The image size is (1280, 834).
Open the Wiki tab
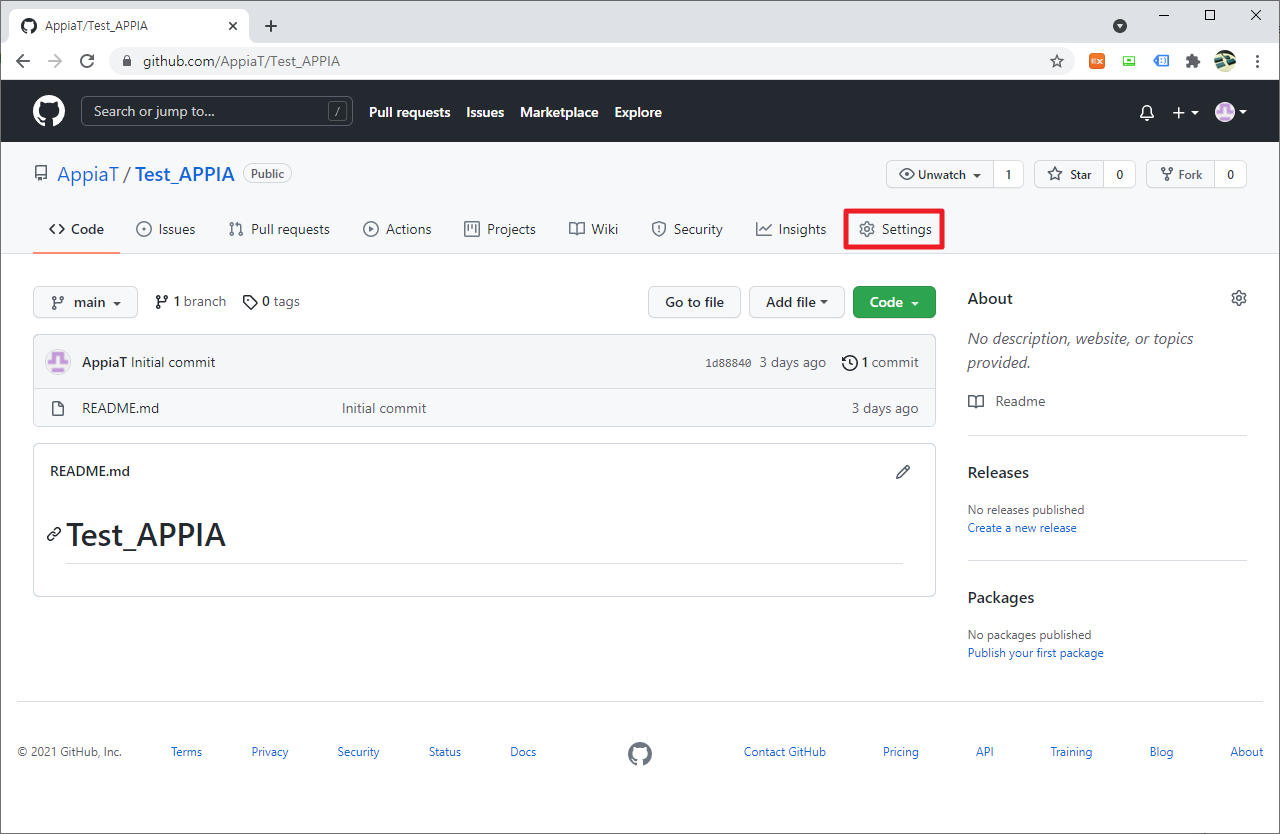click(594, 229)
